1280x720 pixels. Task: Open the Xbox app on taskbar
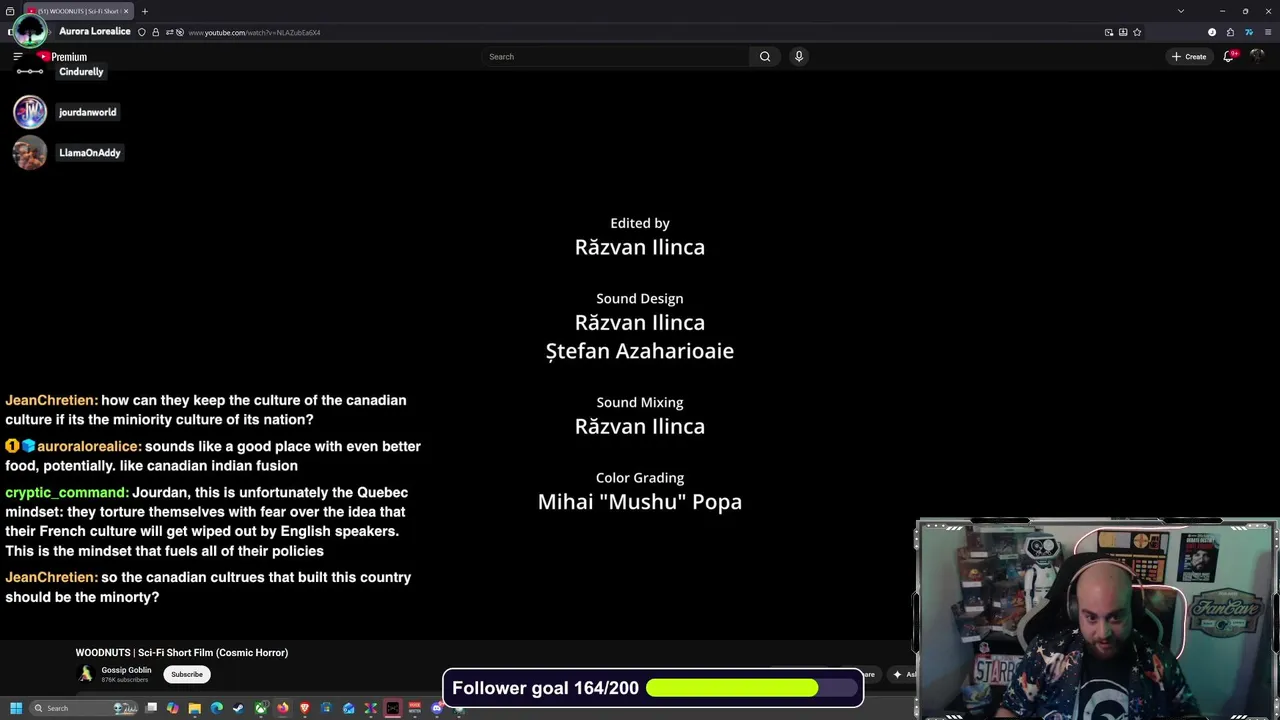coord(261,708)
